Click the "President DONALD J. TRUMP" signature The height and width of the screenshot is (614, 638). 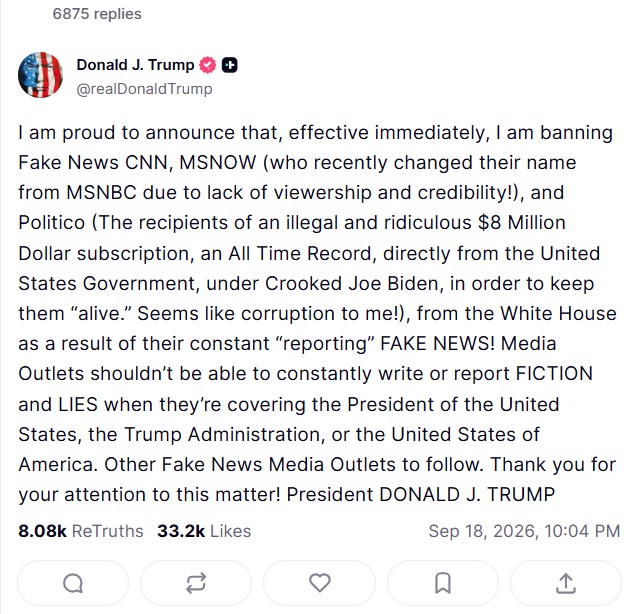pos(421,494)
